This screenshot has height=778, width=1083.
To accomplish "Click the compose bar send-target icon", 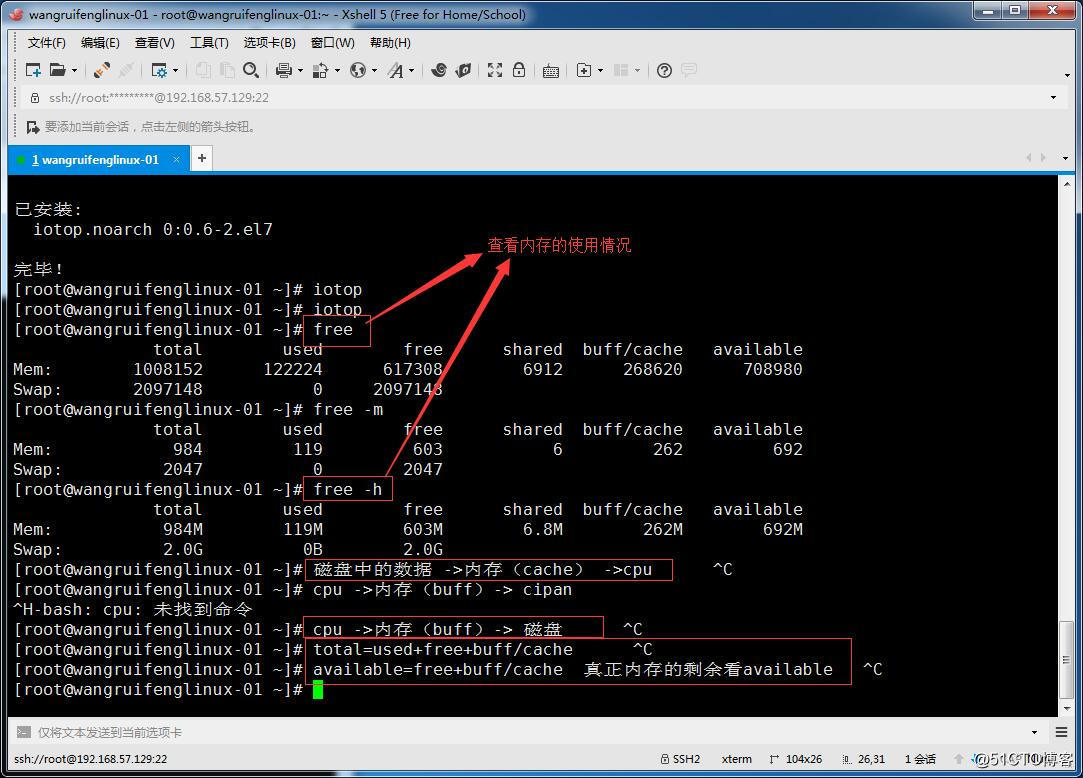I will (23, 732).
